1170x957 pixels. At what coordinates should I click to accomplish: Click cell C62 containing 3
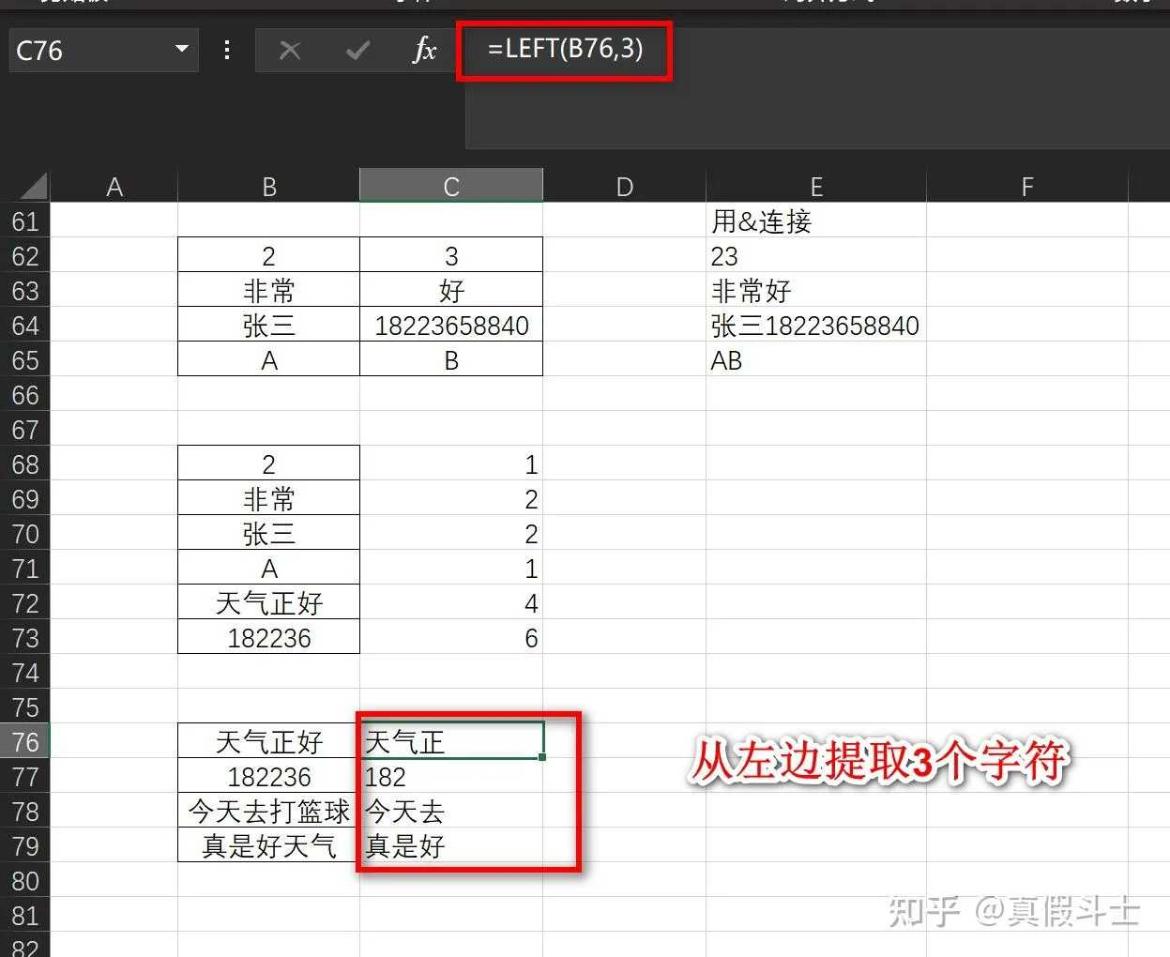coord(451,255)
